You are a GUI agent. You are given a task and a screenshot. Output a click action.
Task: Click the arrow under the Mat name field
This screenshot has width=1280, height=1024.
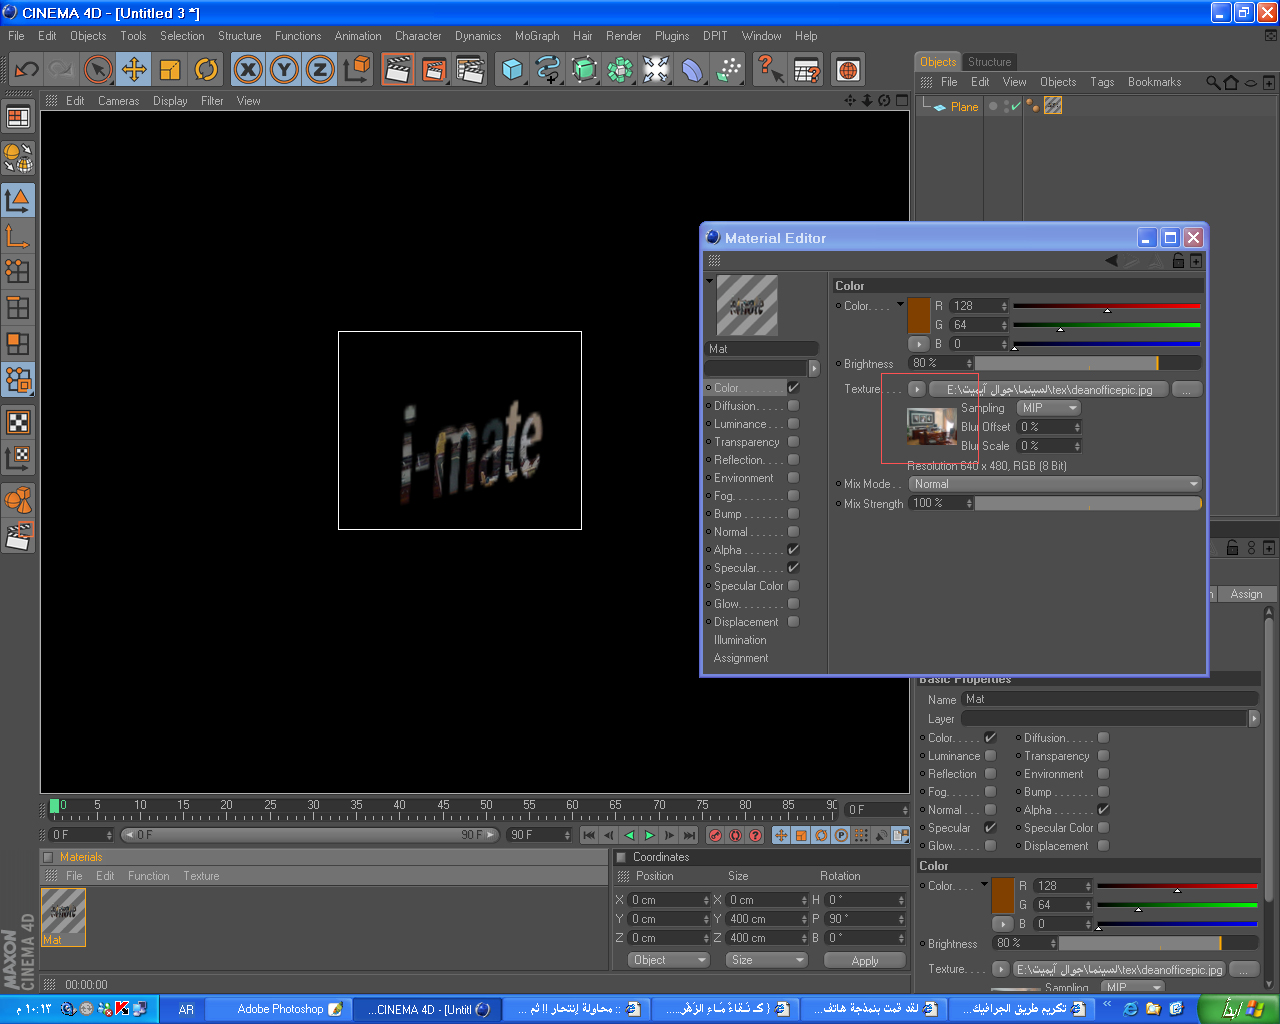(x=814, y=368)
